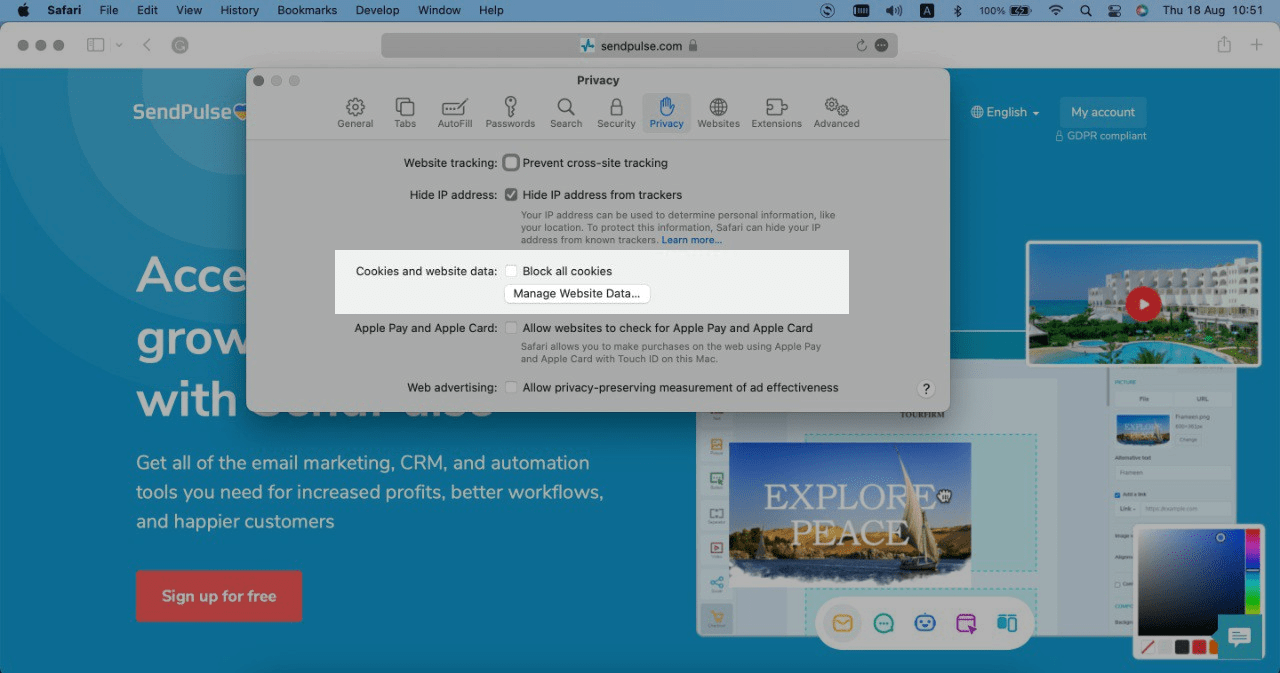Open the live chat widget icon
This screenshot has height=673, width=1280.
[1239, 637]
